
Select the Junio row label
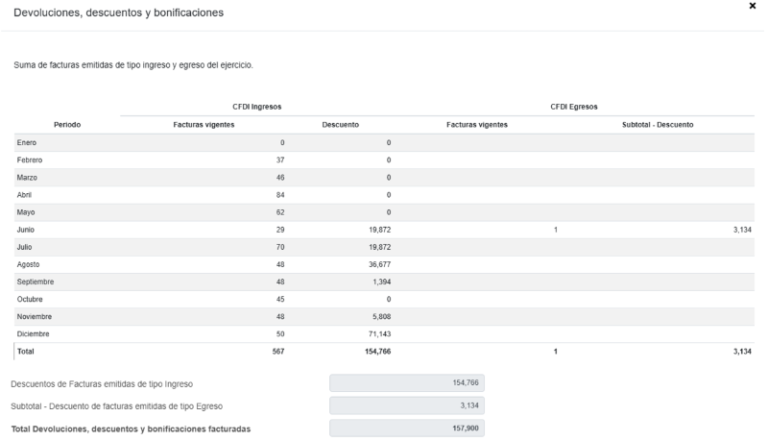pos(25,229)
